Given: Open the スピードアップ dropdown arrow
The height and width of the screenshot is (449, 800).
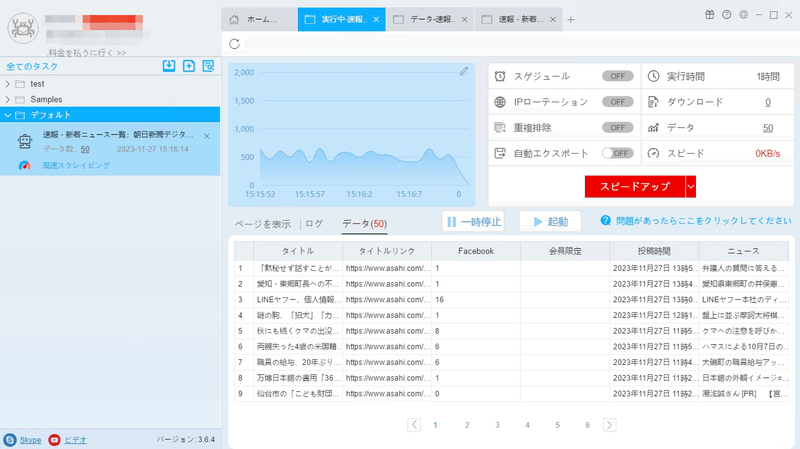Looking at the screenshot, I should tap(691, 186).
